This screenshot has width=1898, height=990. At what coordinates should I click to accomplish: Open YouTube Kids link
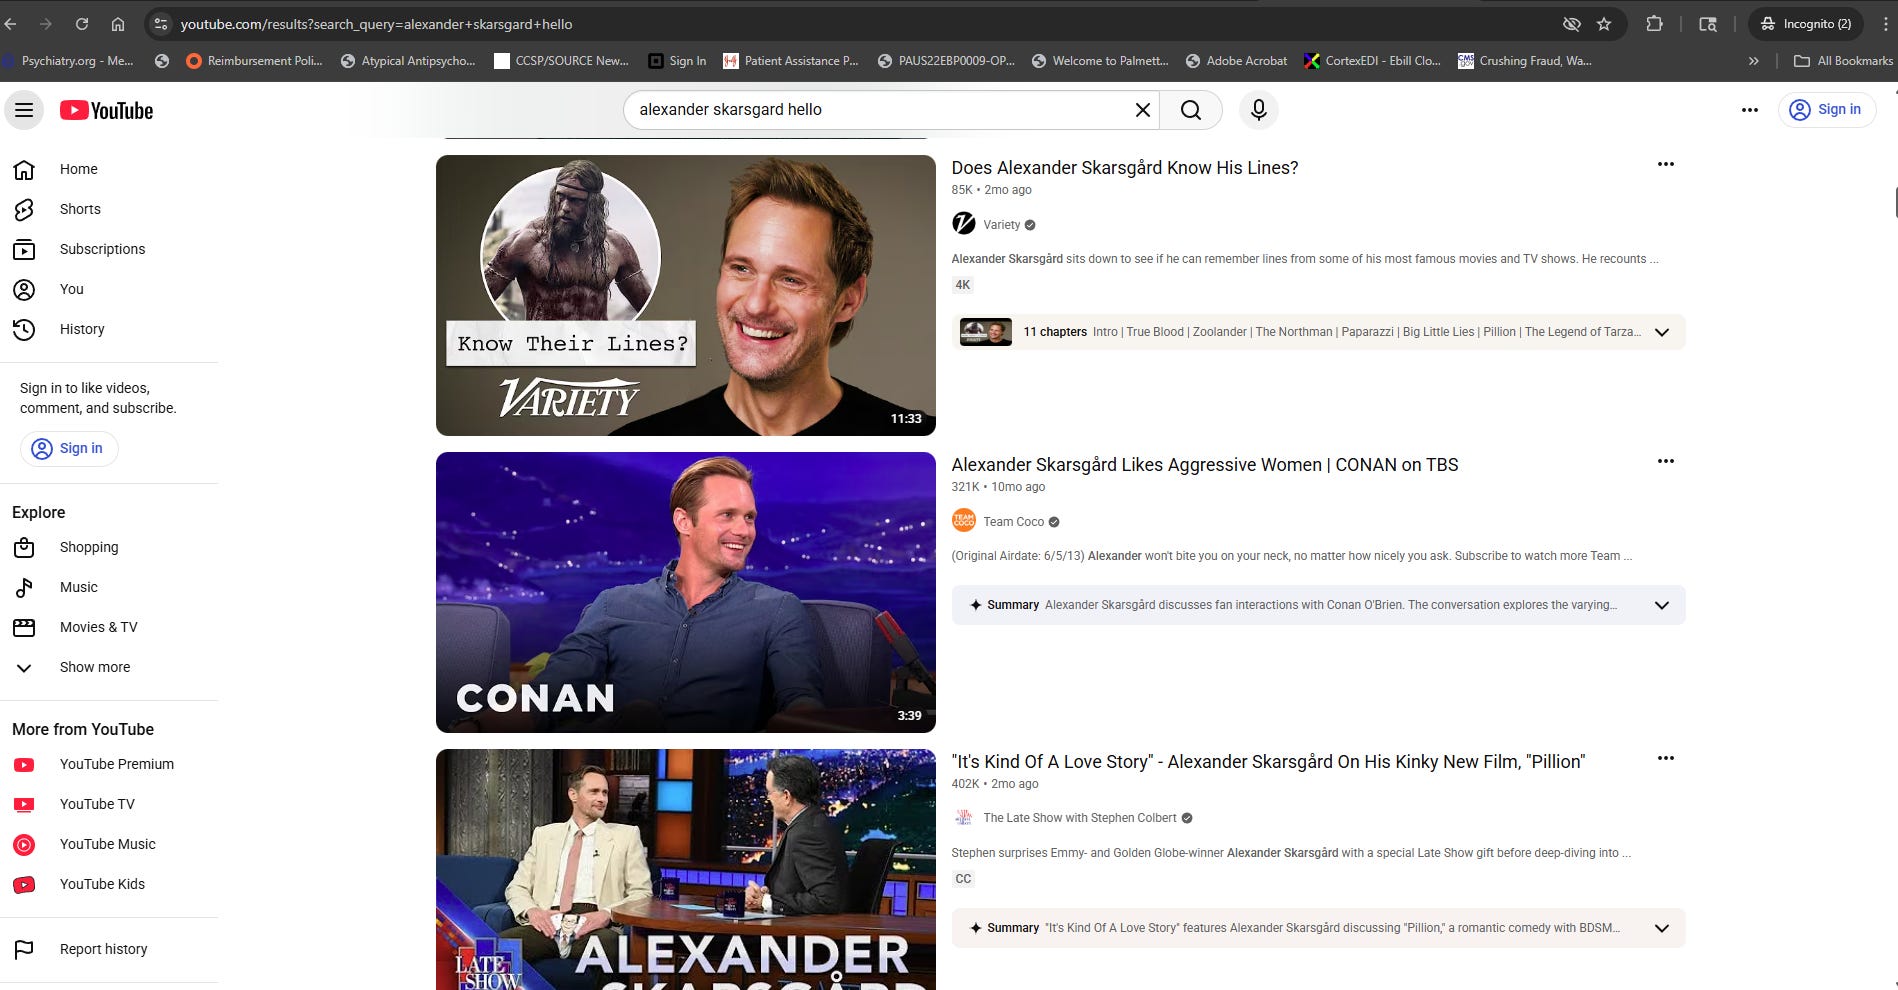[x=109, y=884]
